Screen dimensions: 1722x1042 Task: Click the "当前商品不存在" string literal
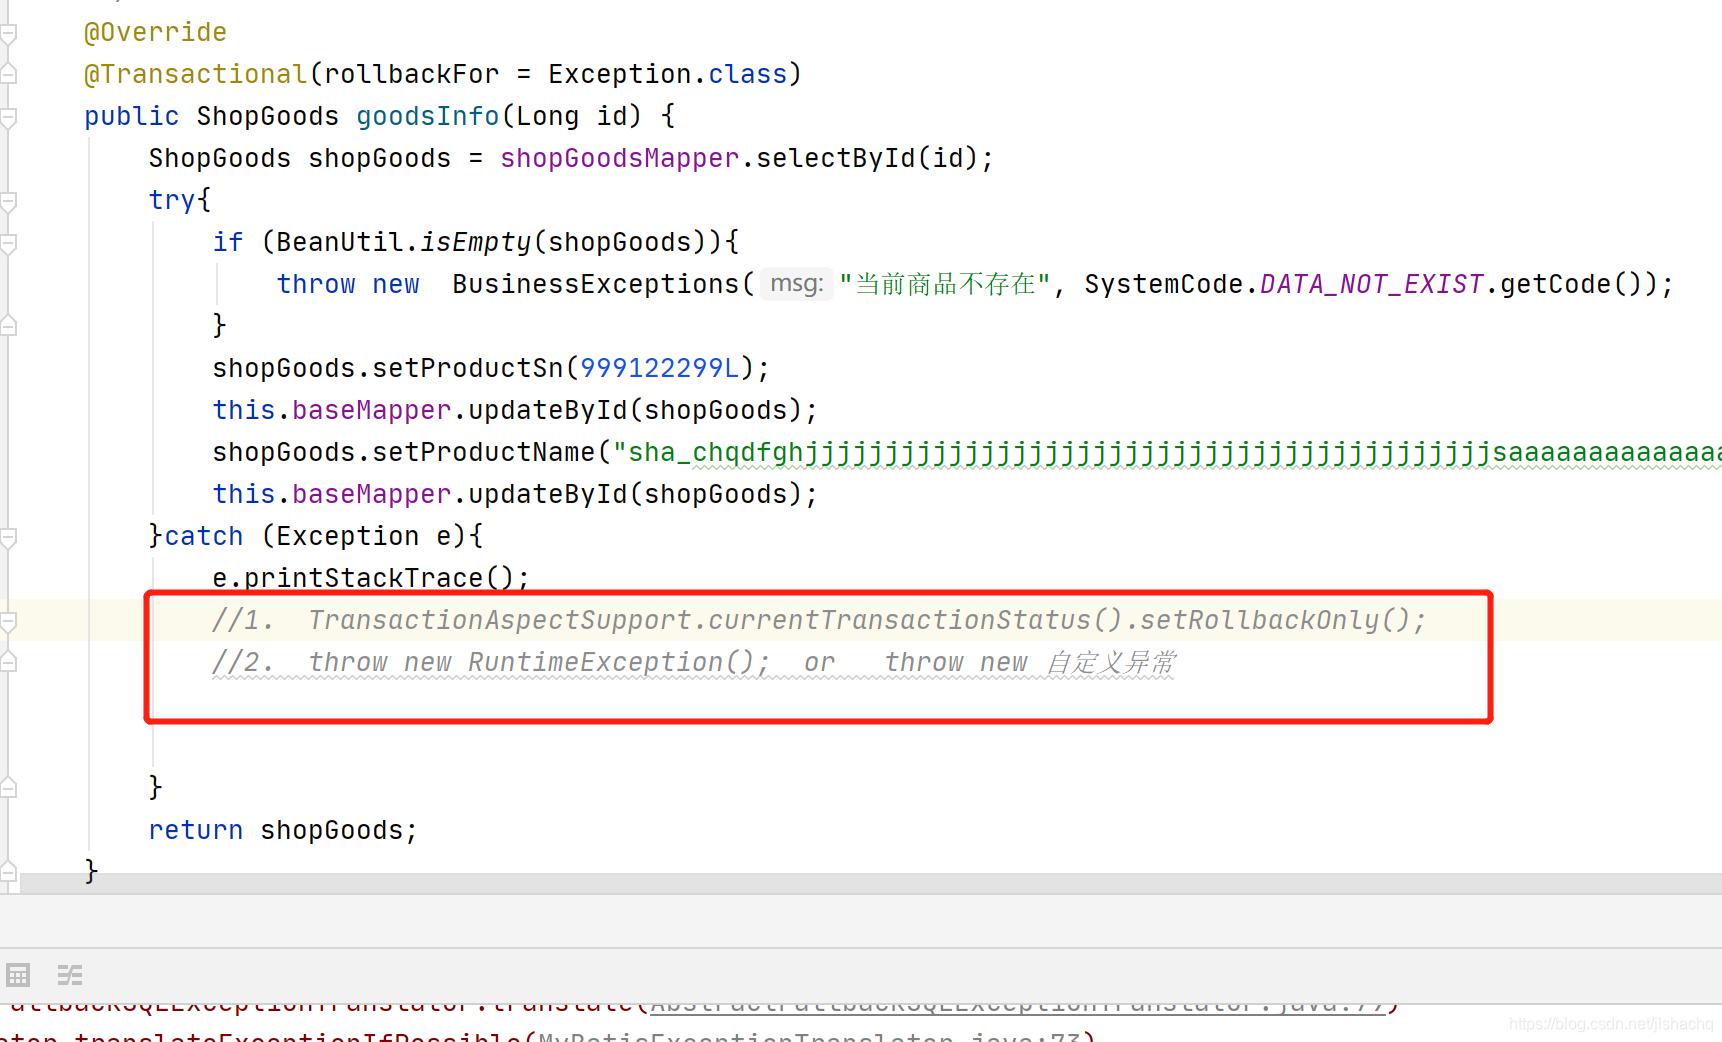[943, 283]
